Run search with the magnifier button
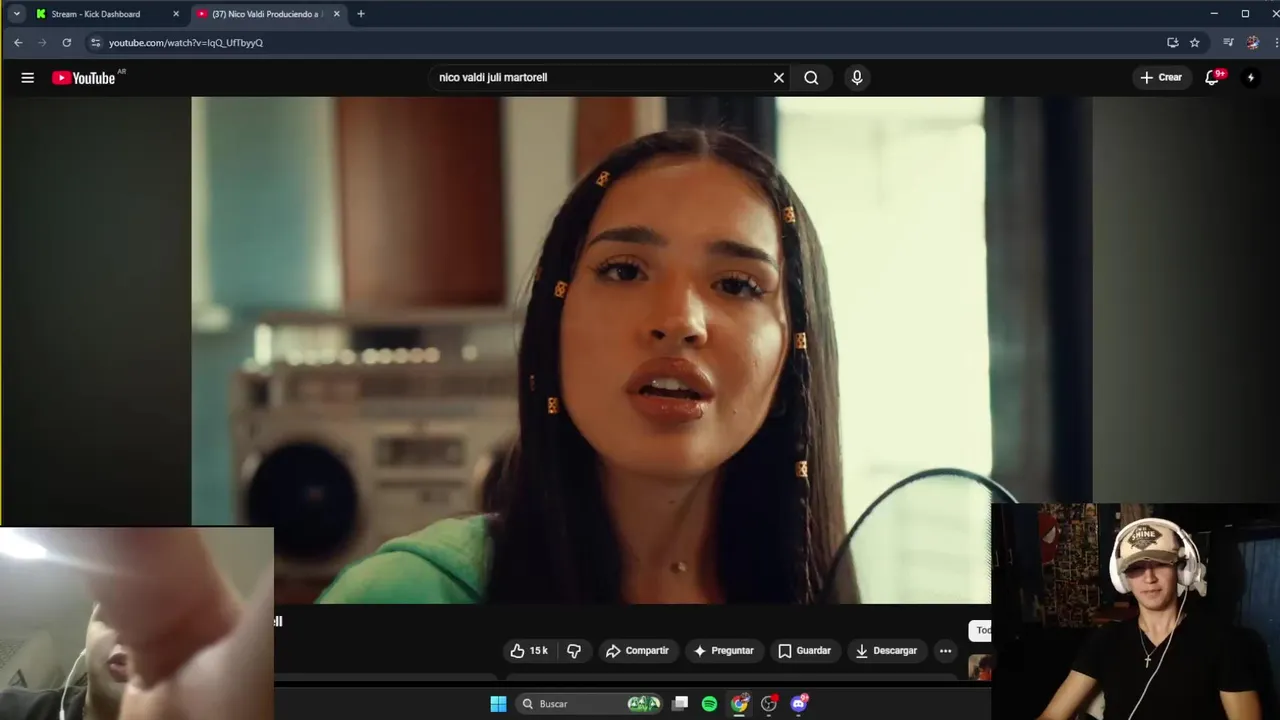The image size is (1280, 720). pyautogui.click(x=811, y=78)
